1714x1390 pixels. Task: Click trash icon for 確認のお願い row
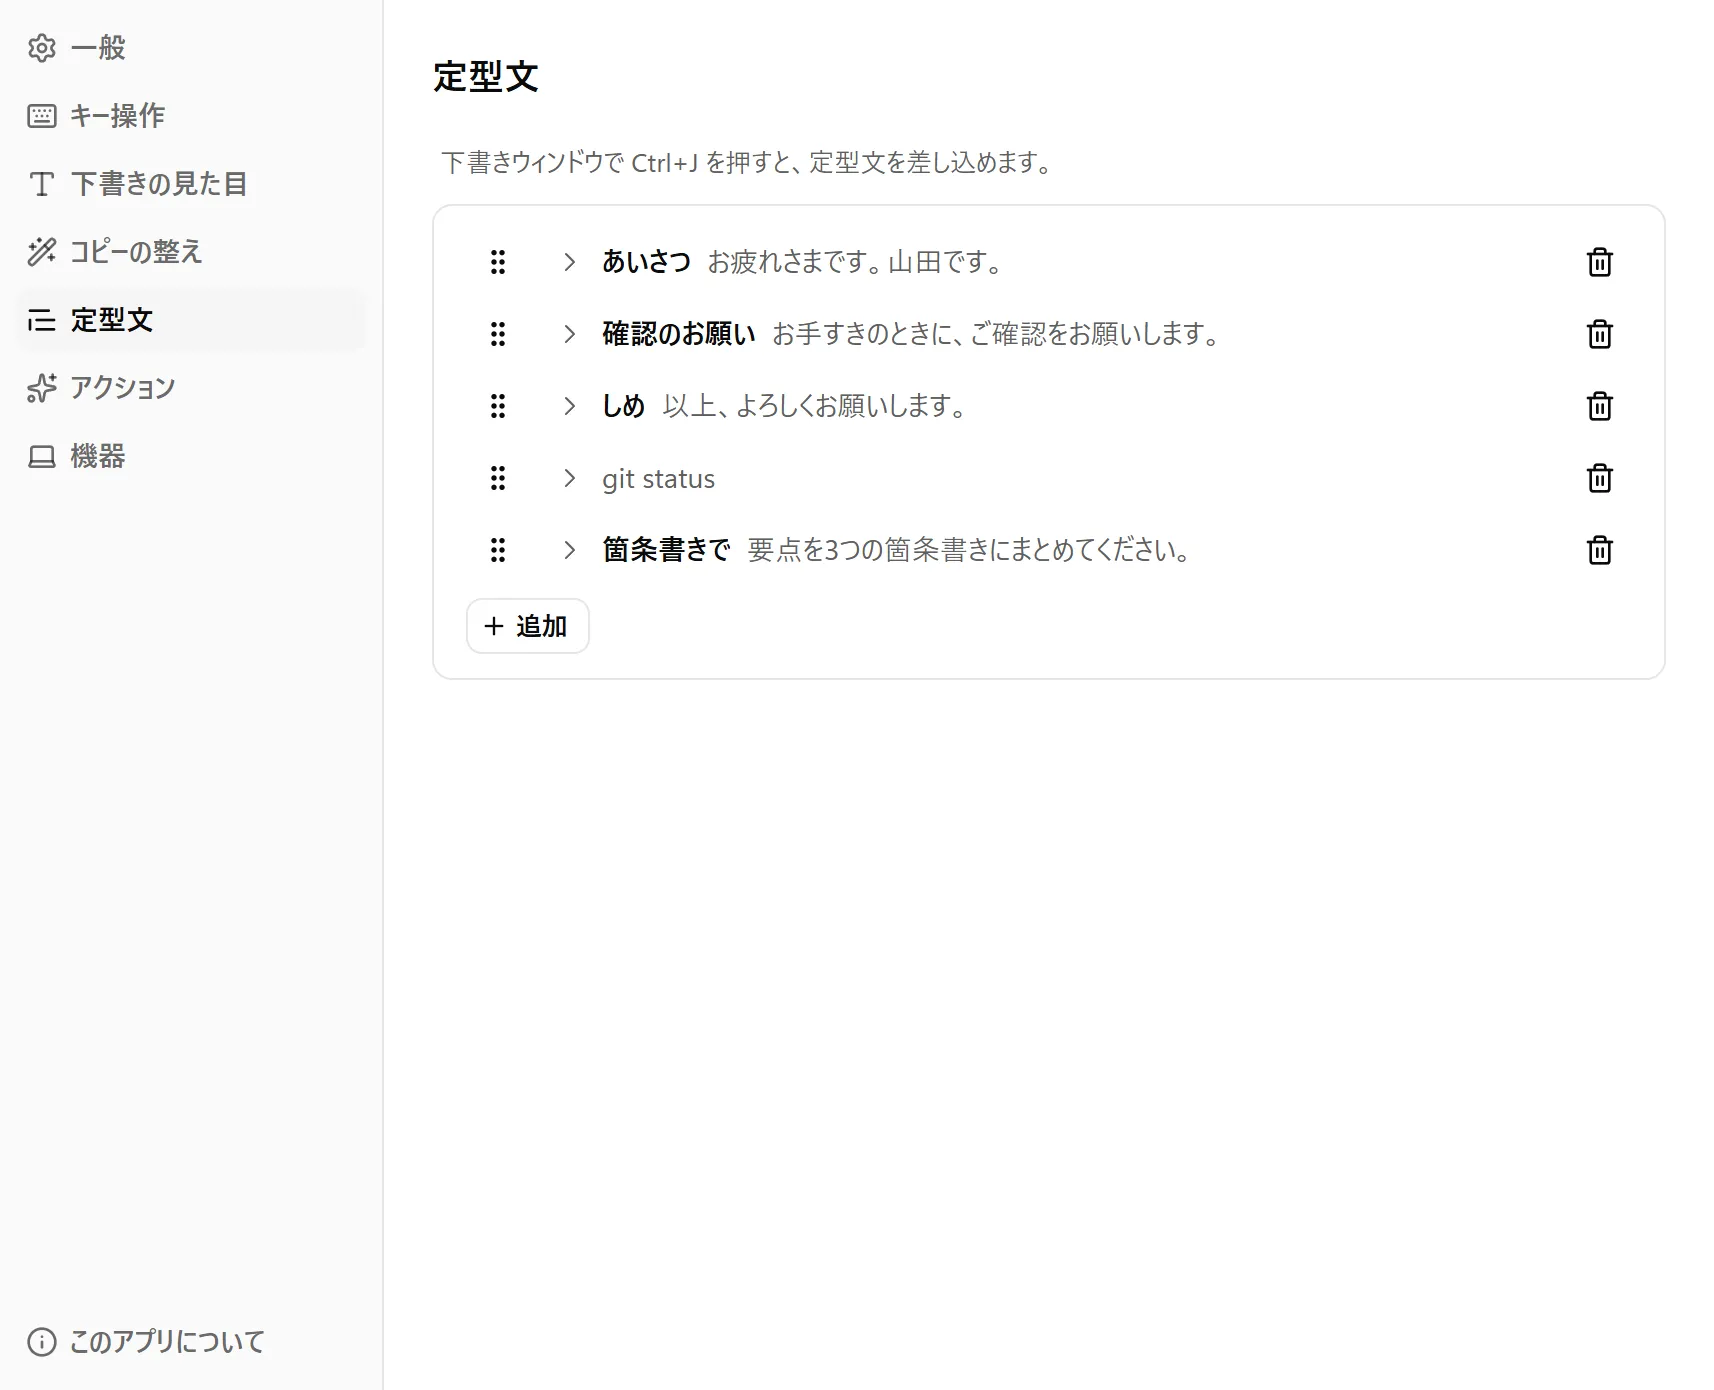coord(1599,334)
